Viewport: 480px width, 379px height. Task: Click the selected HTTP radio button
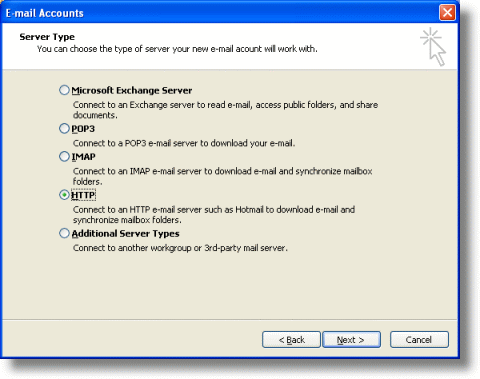(x=64, y=195)
